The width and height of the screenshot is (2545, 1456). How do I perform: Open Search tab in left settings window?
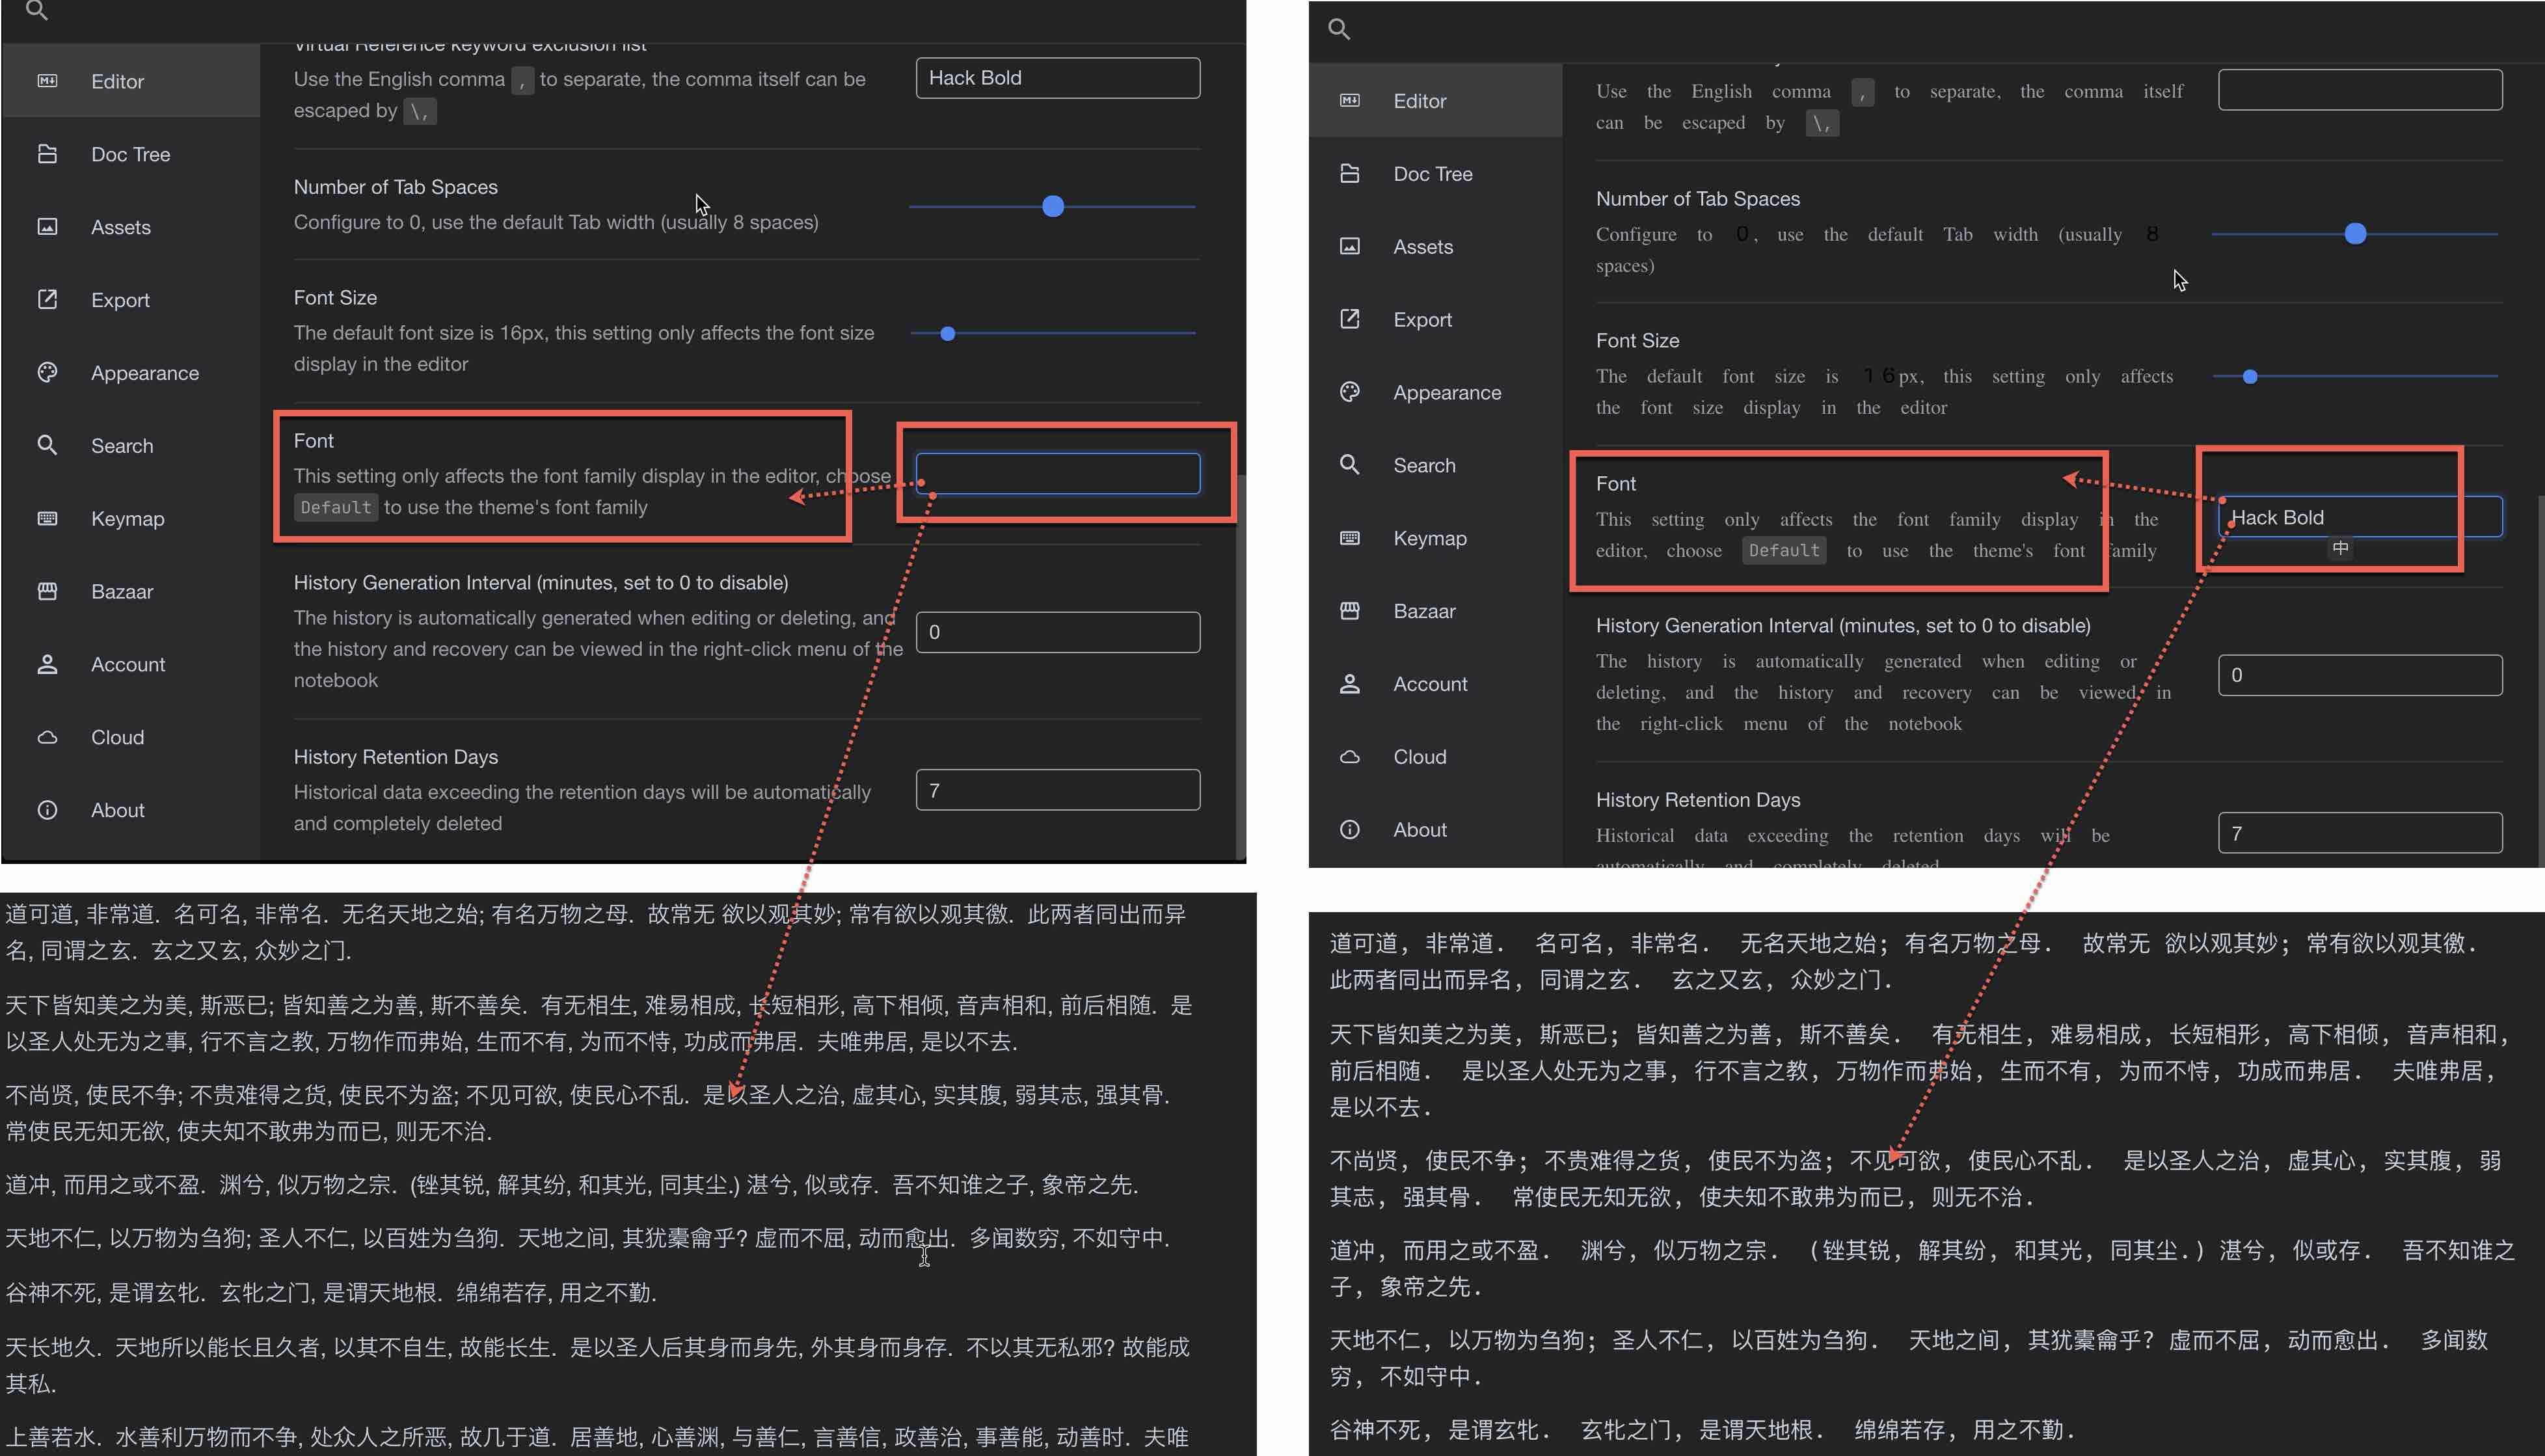(x=122, y=446)
